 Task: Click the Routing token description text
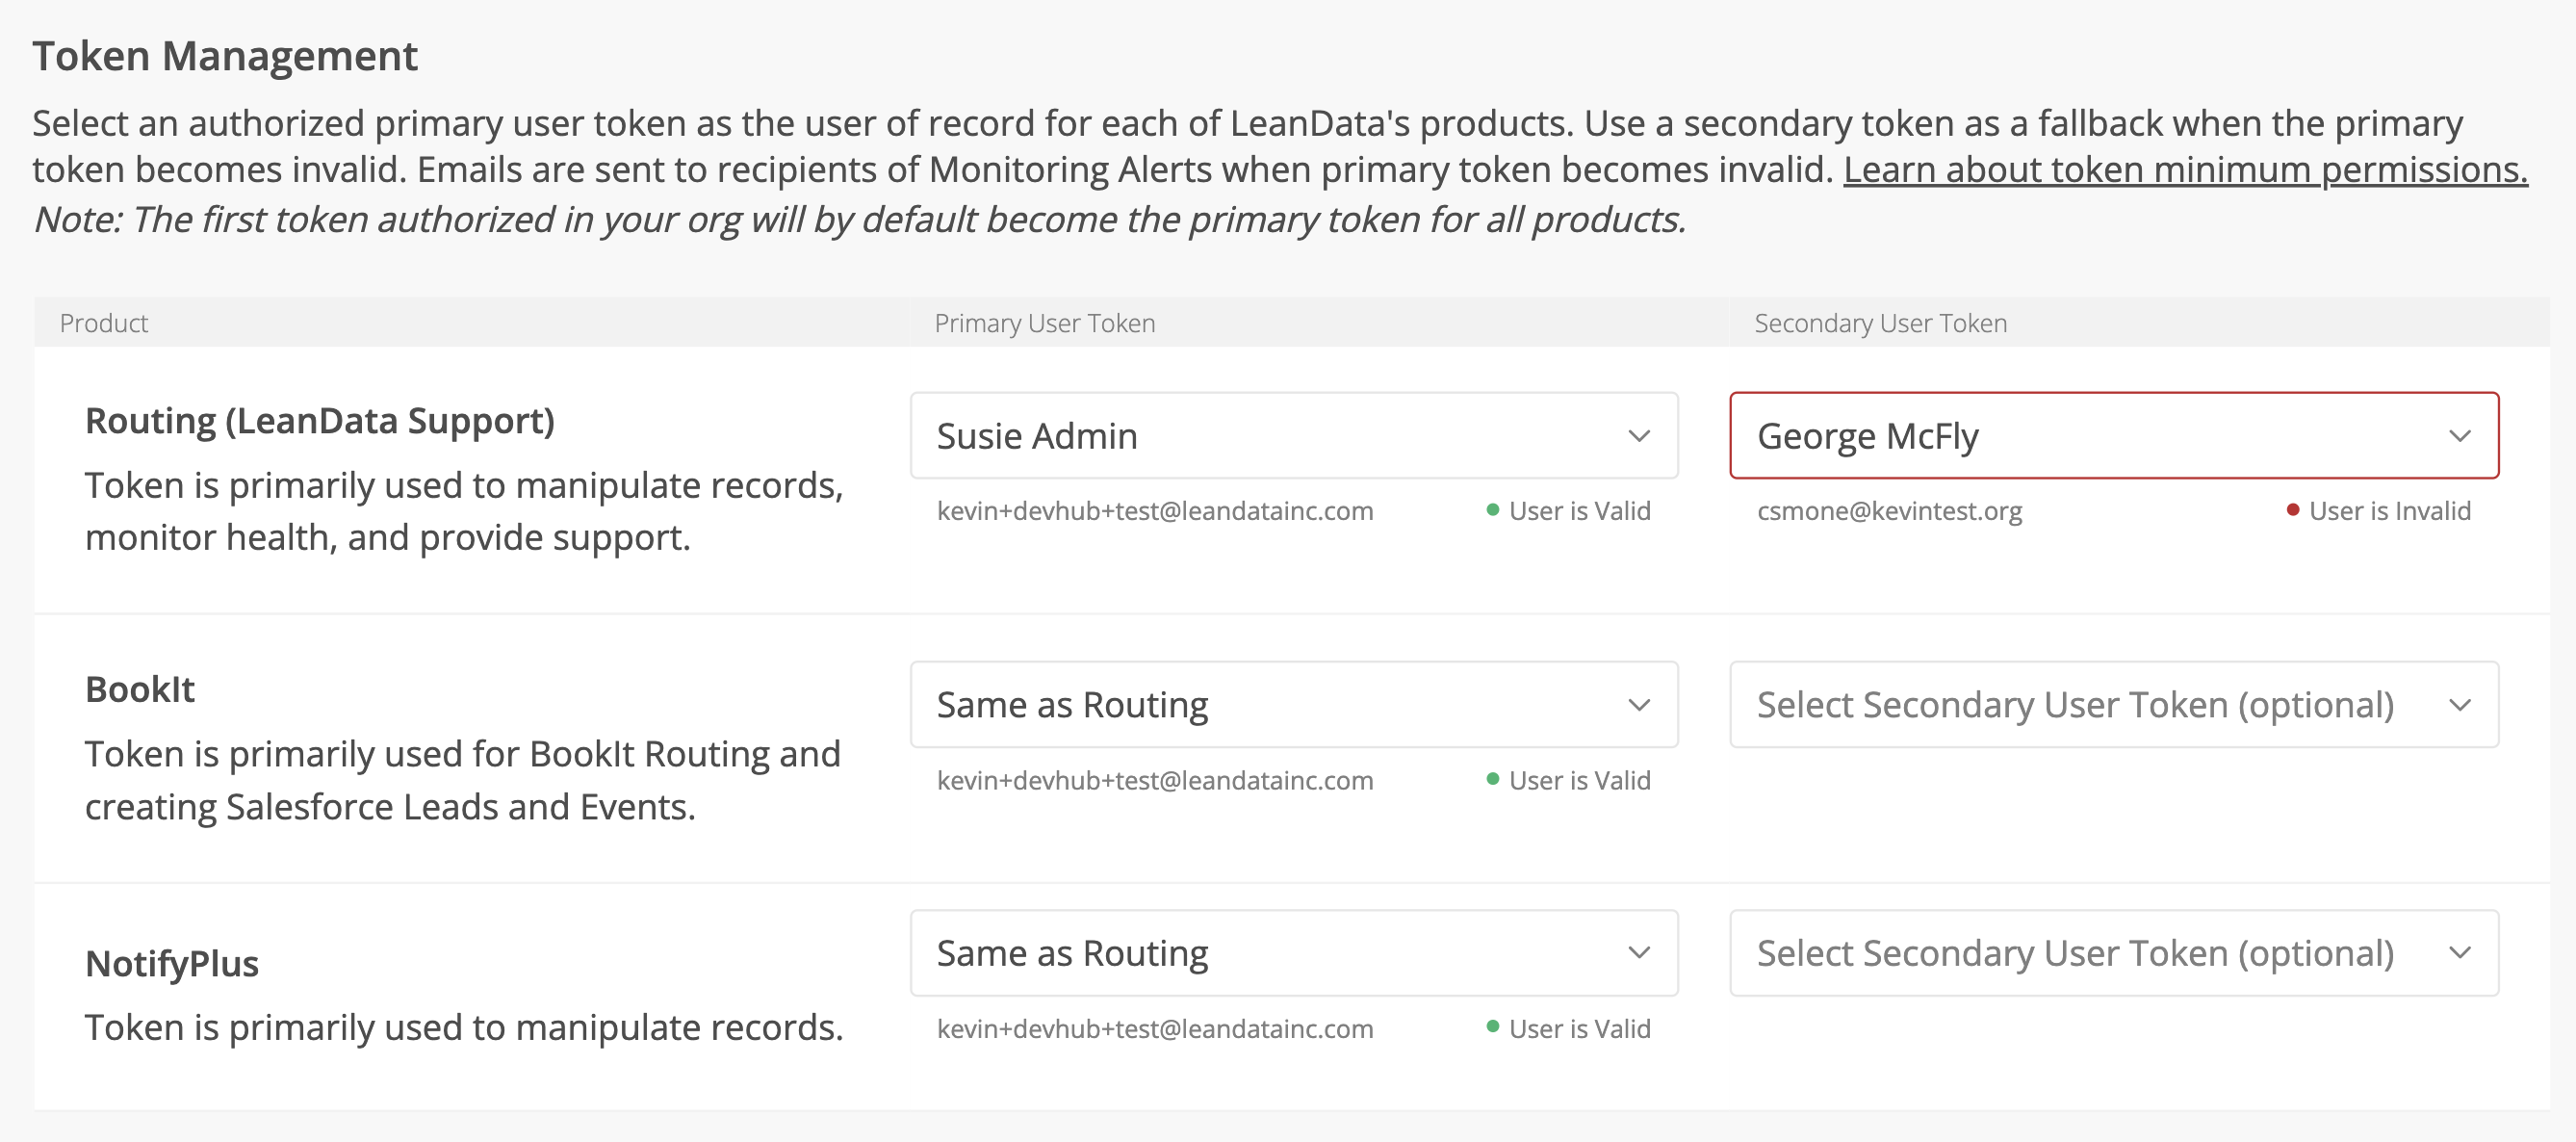[464, 511]
